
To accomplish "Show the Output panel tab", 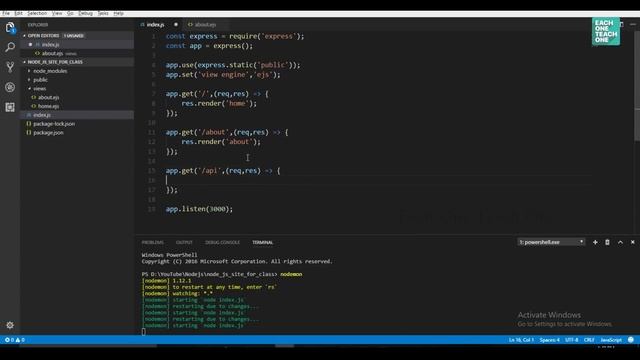I will click(x=184, y=242).
